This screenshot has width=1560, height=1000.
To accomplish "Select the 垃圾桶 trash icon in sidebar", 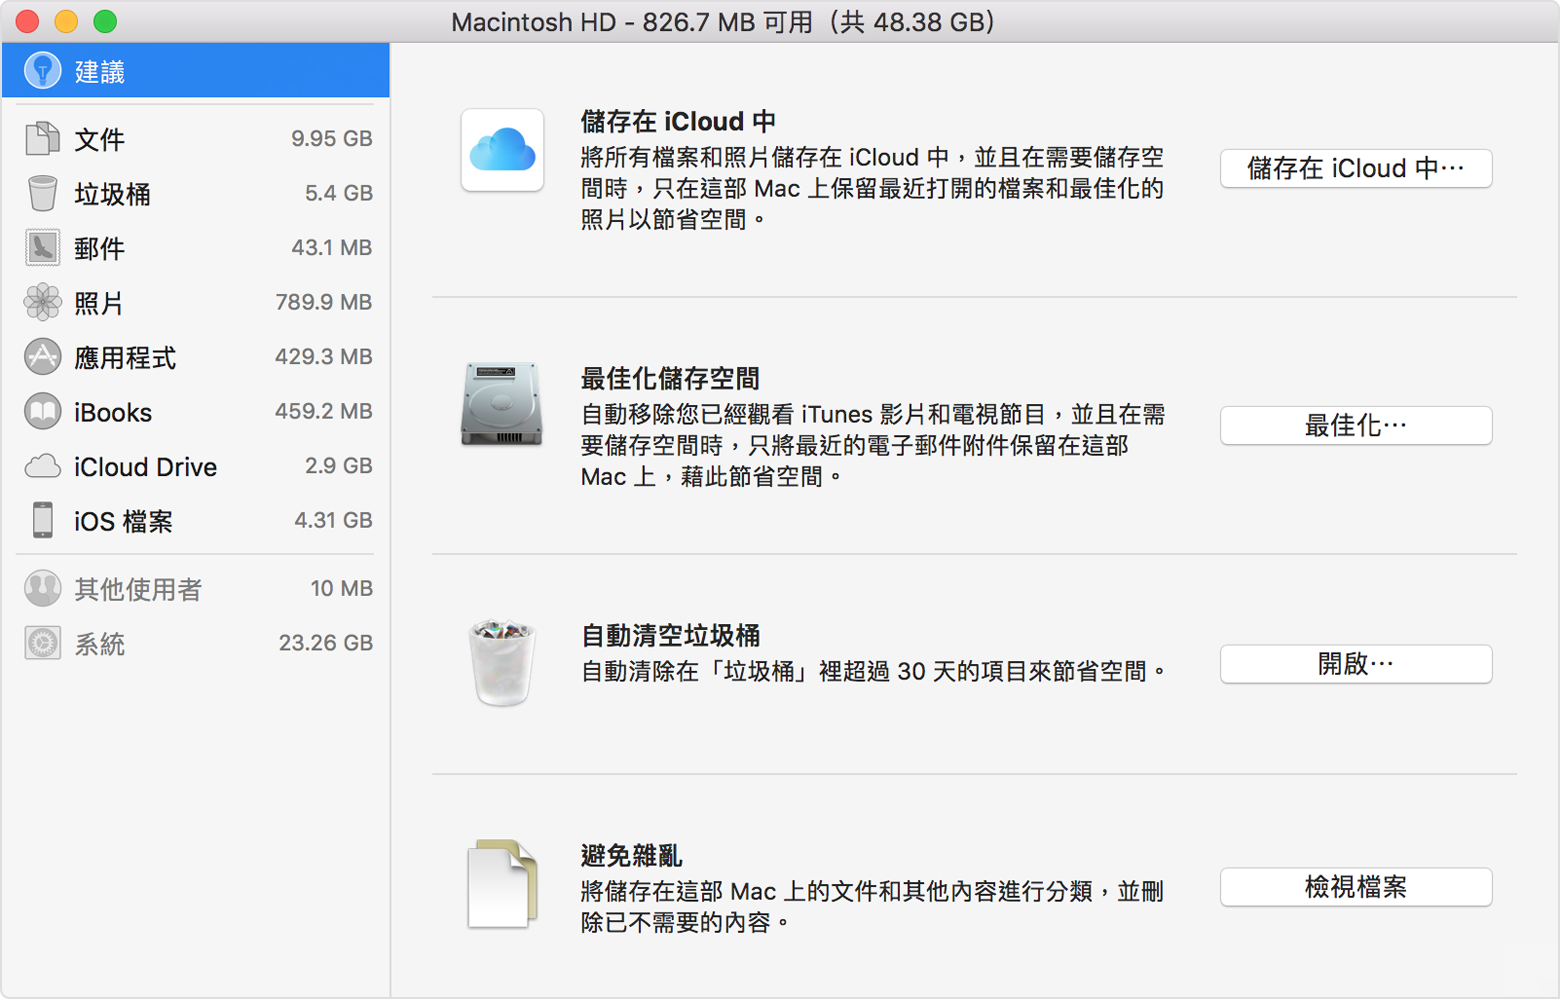I will coord(42,193).
